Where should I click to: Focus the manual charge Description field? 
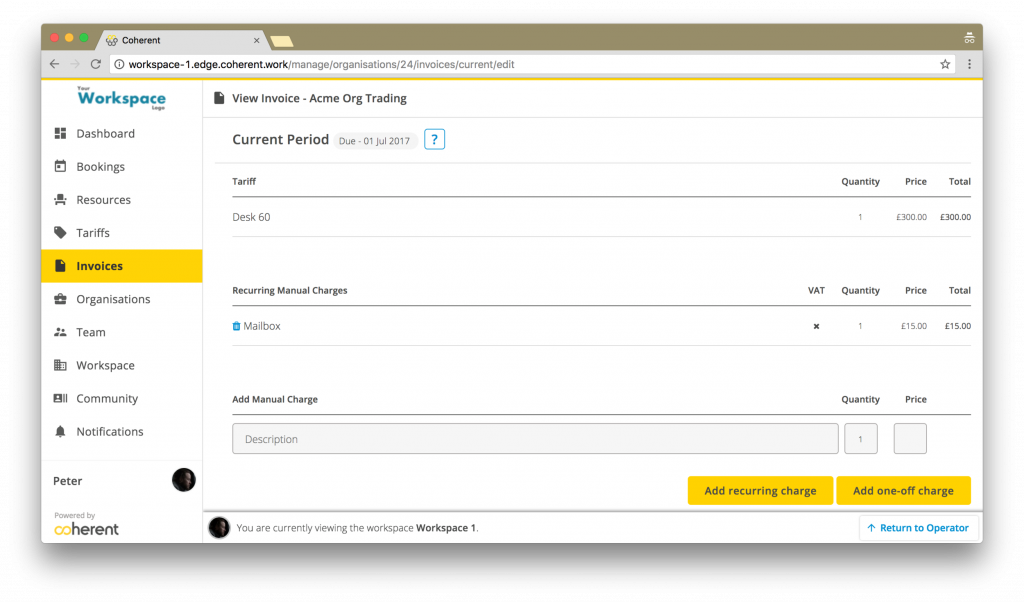(x=536, y=439)
